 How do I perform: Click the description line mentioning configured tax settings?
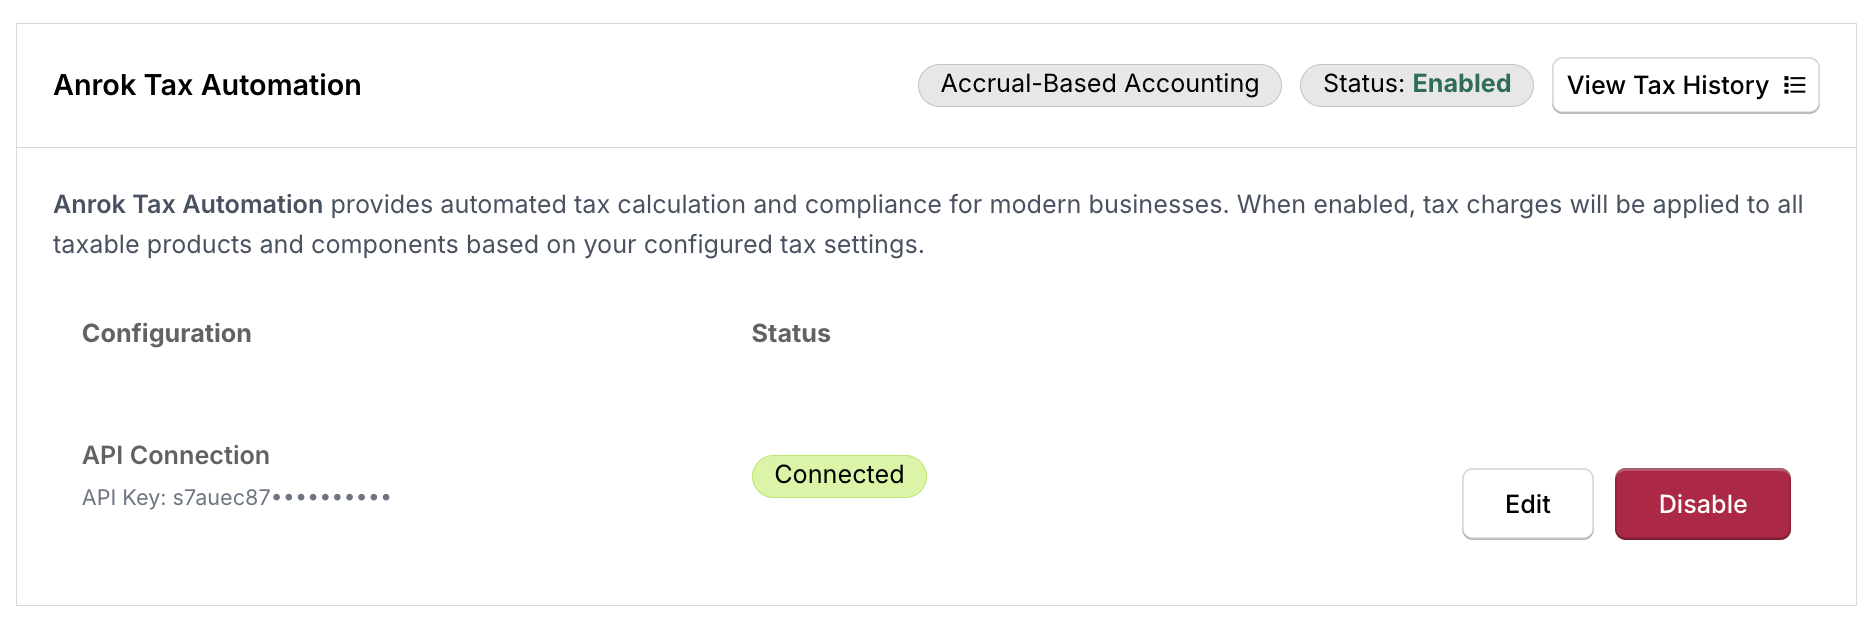click(x=488, y=244)
